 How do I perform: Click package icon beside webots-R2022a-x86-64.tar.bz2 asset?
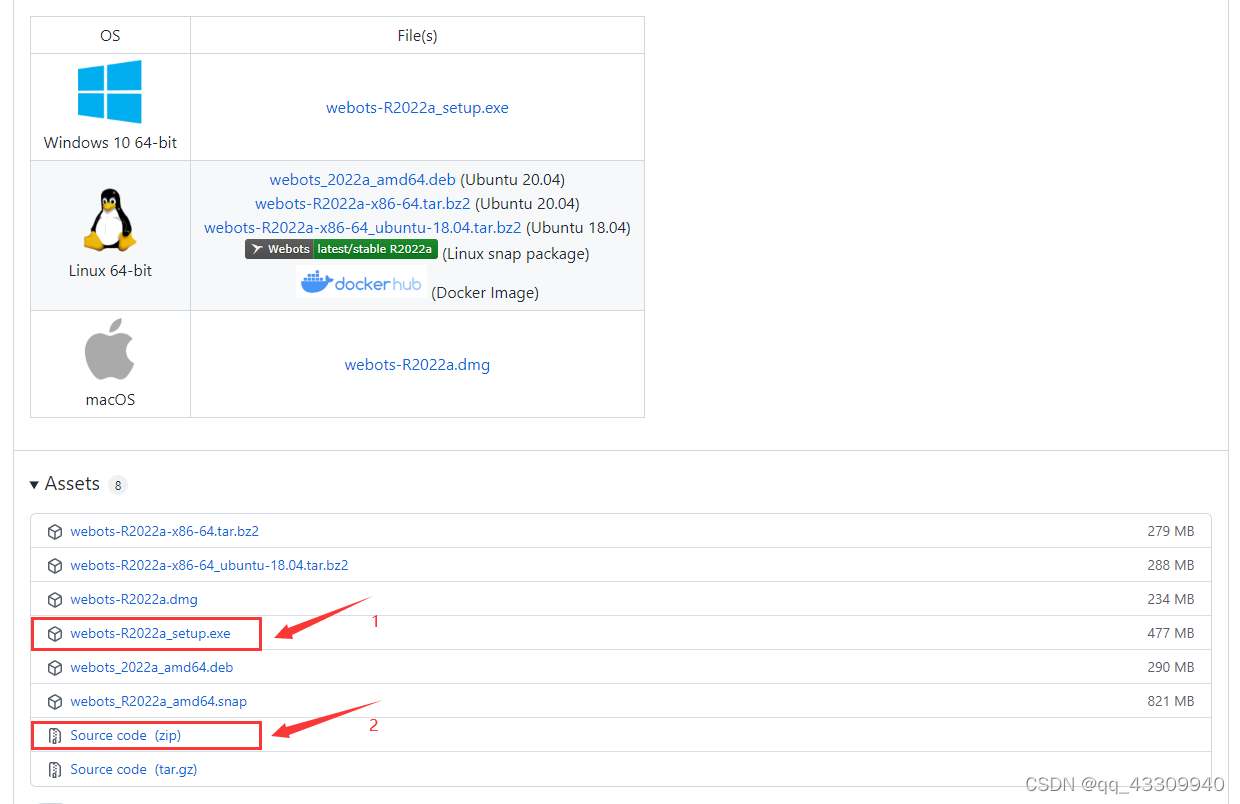tap(55, 532)
